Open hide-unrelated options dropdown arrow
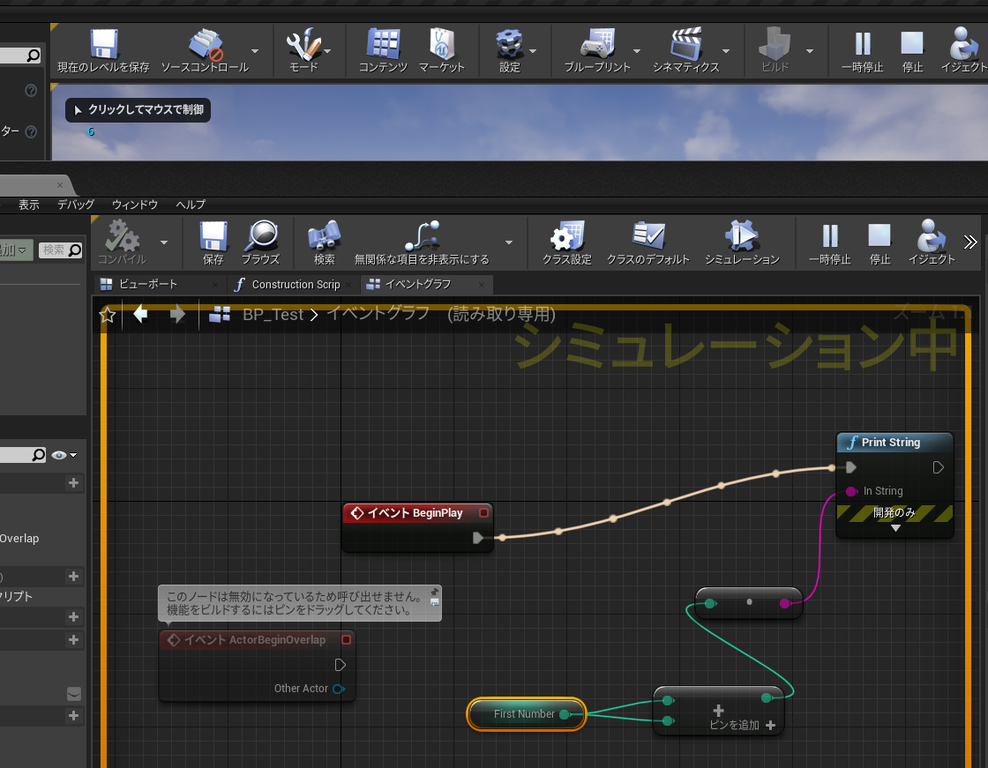988x768 pixels. coord(508,243)
